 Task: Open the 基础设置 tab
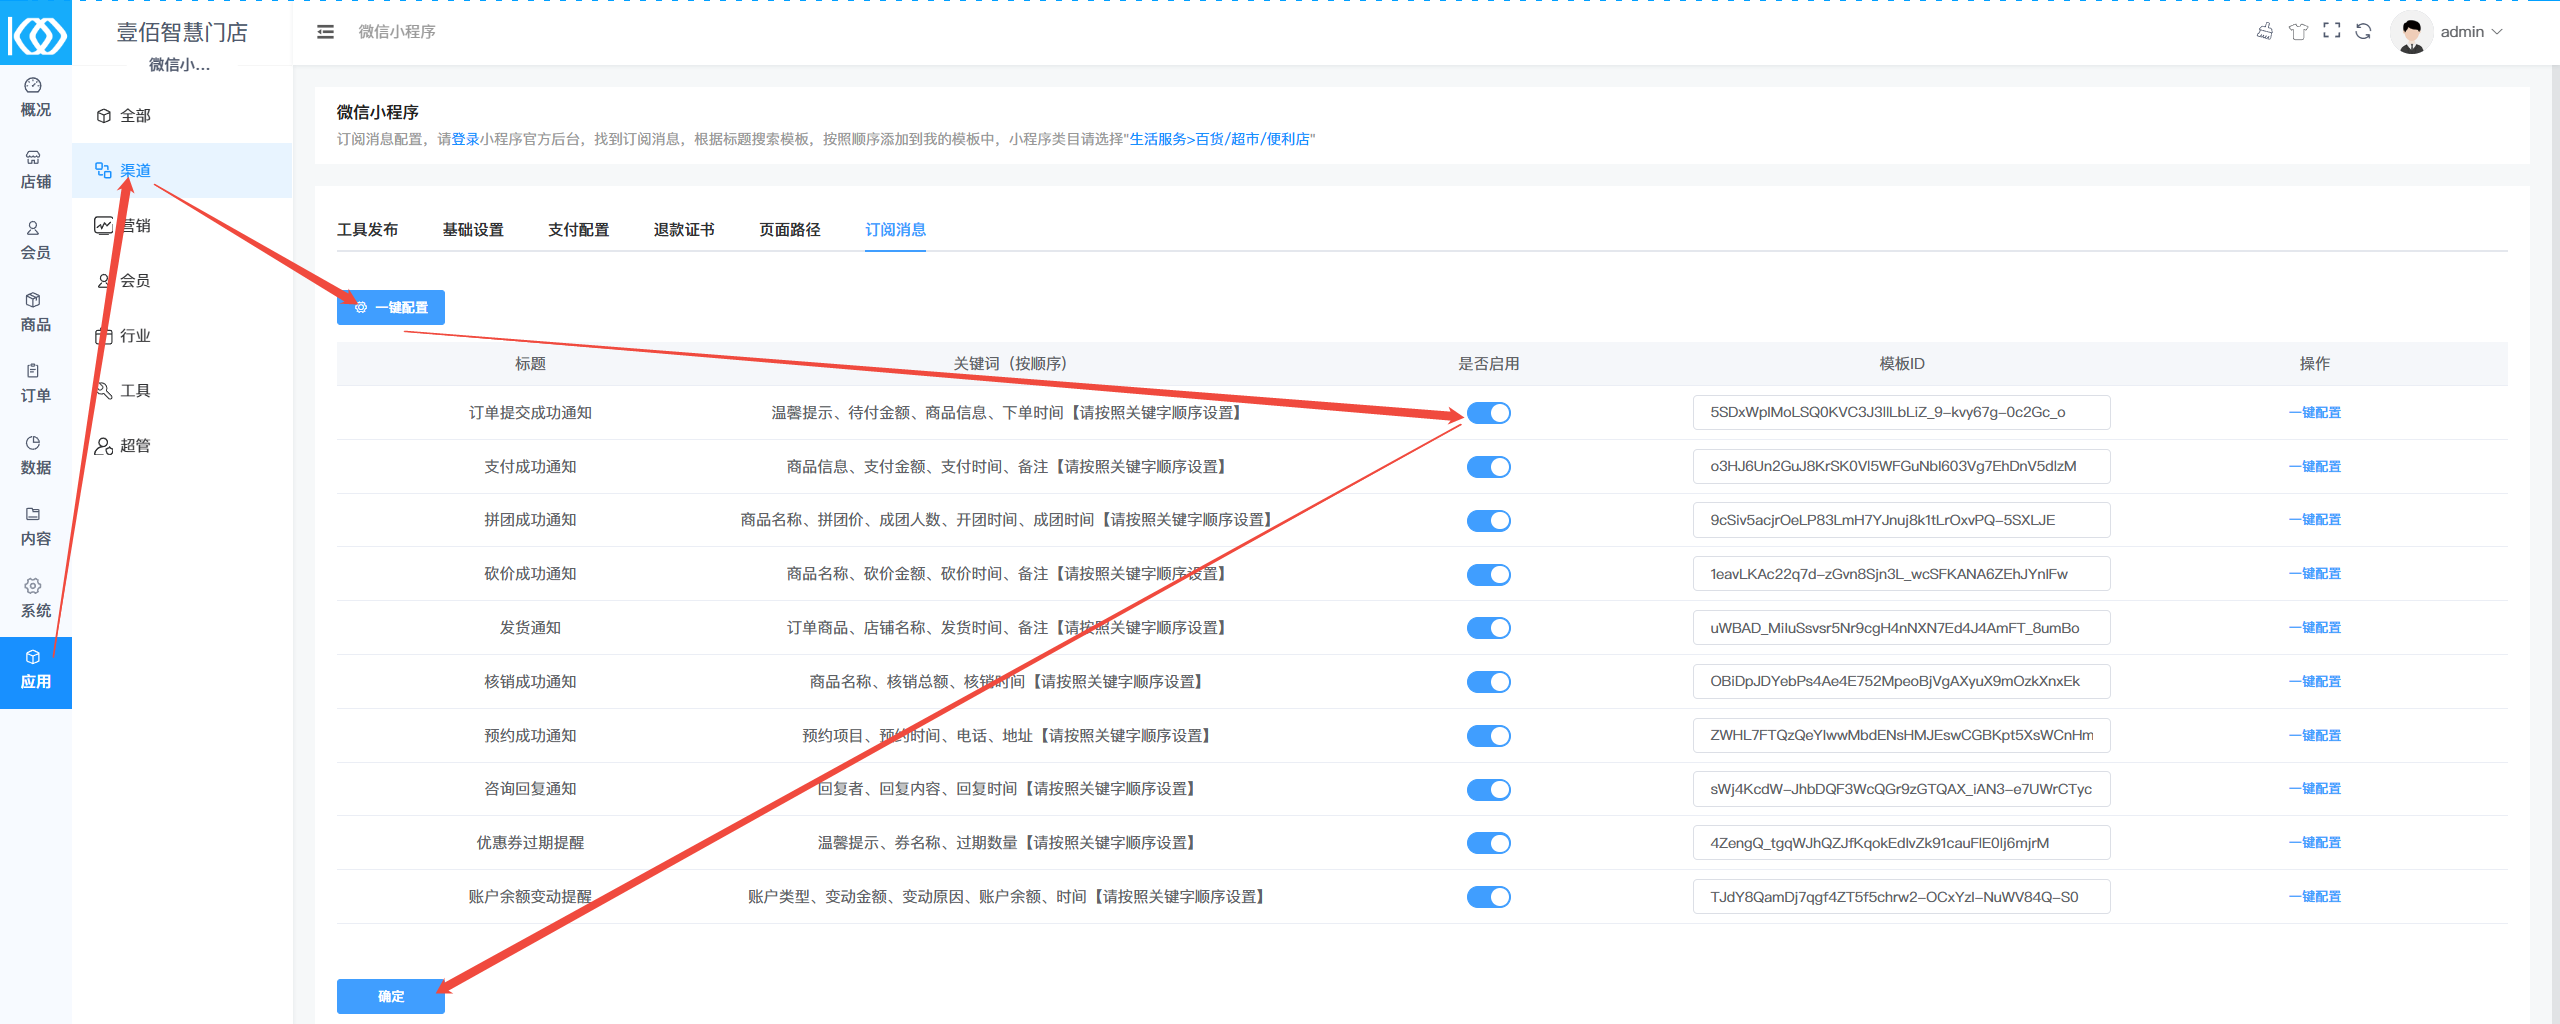473,230
